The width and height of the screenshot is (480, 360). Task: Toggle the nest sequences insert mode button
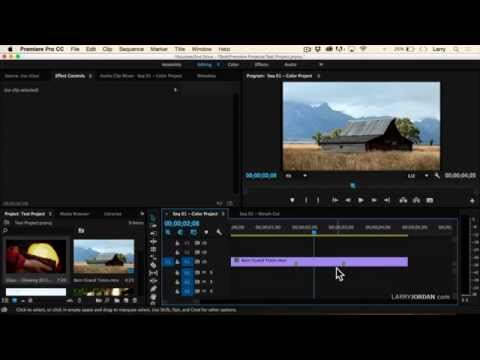(168, 232)
